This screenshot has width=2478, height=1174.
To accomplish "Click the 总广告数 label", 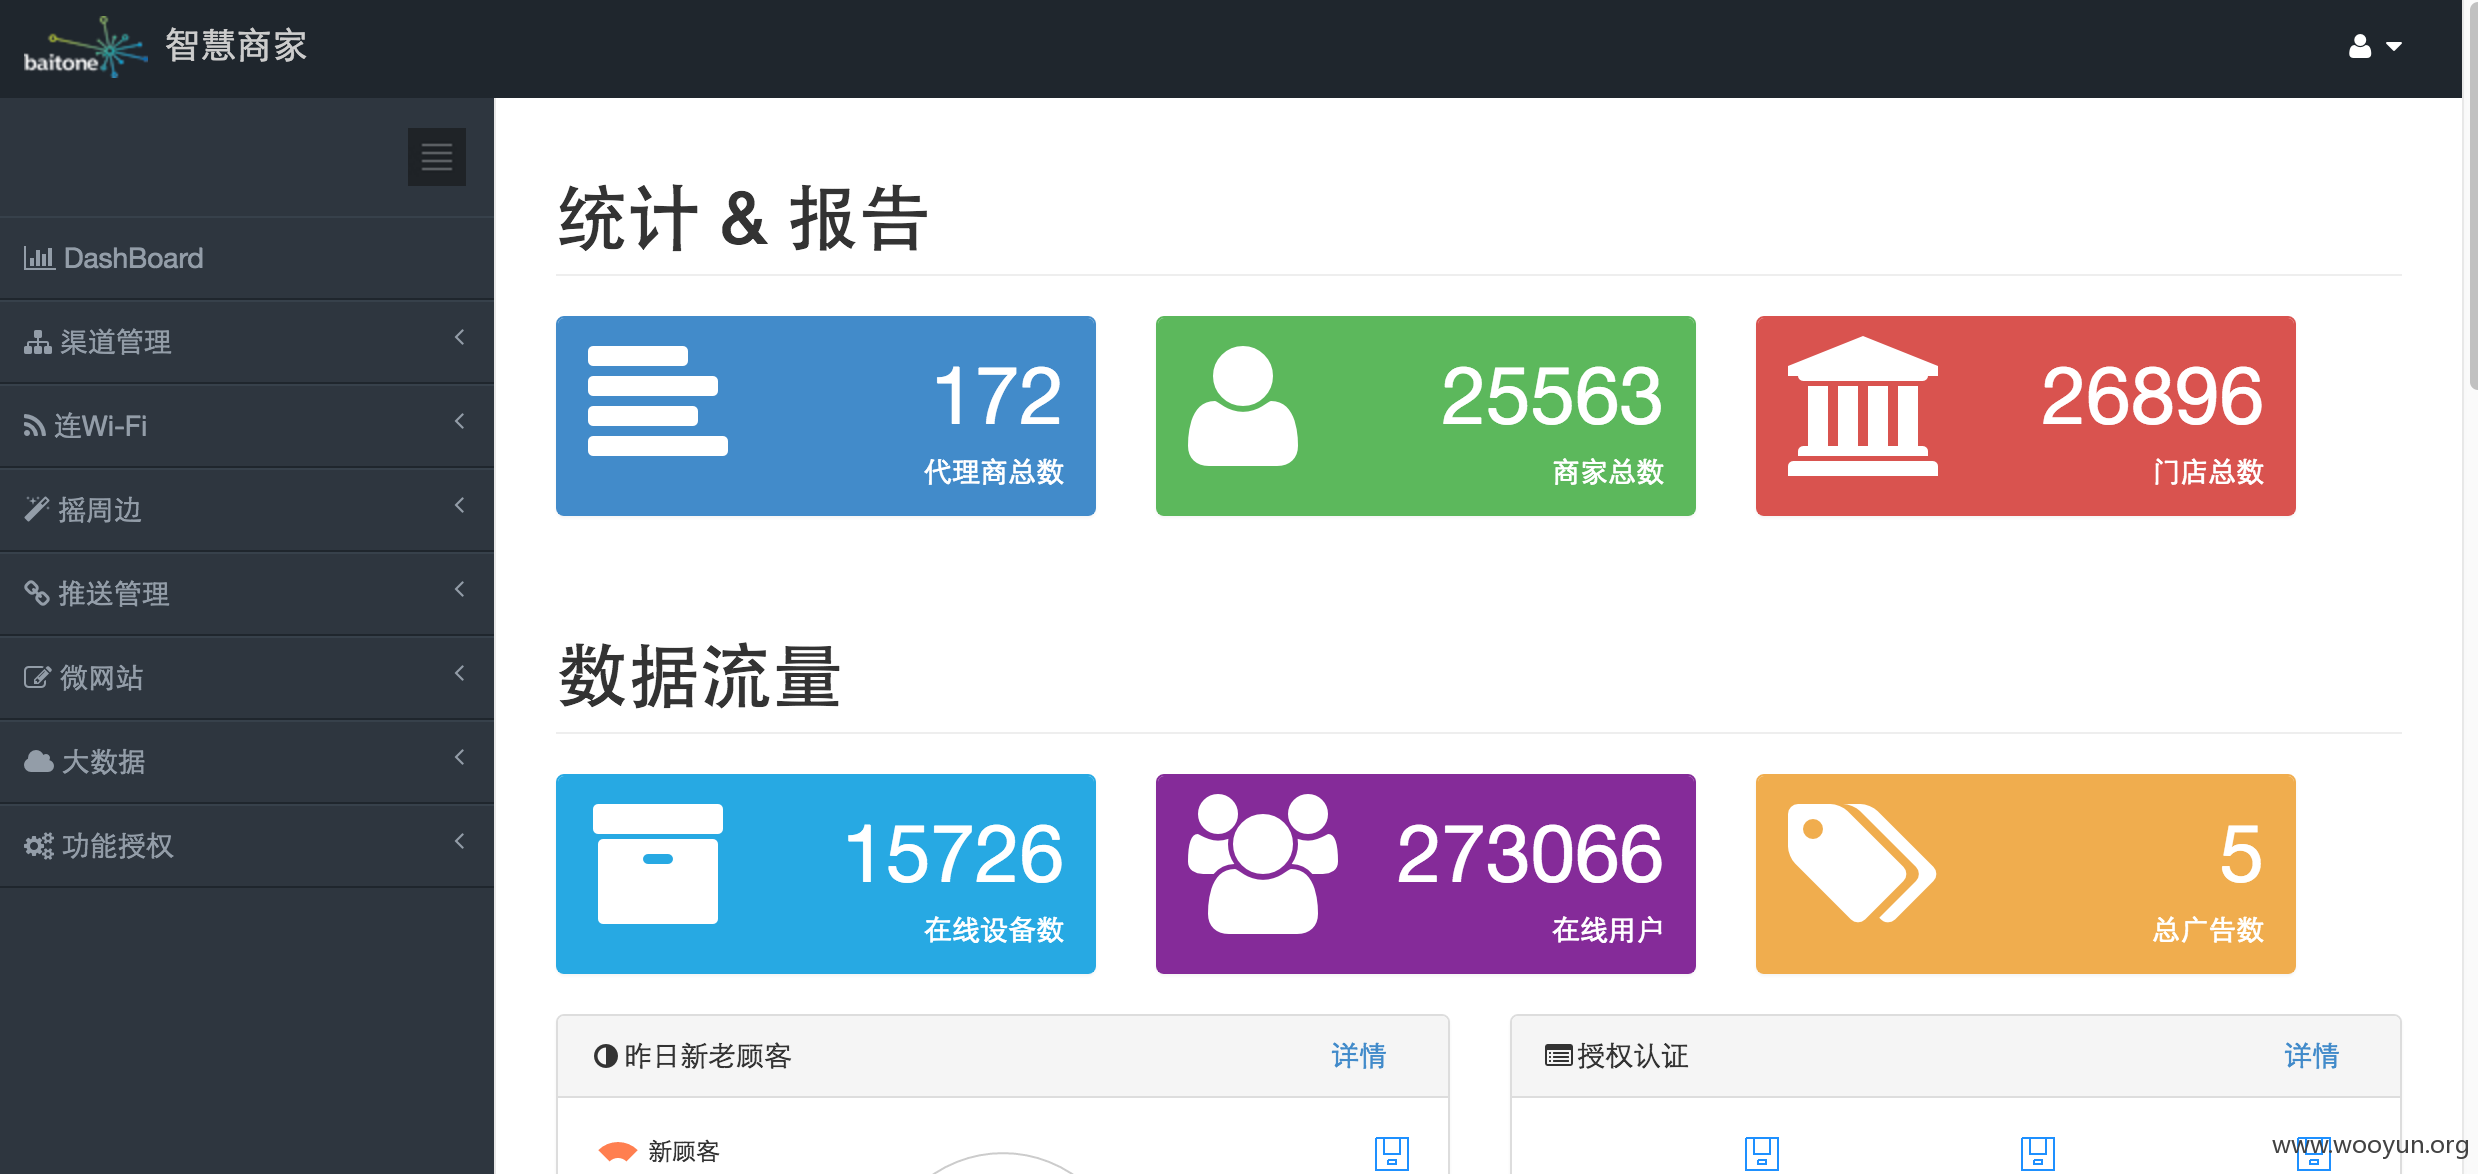I will pos(2208,930).
